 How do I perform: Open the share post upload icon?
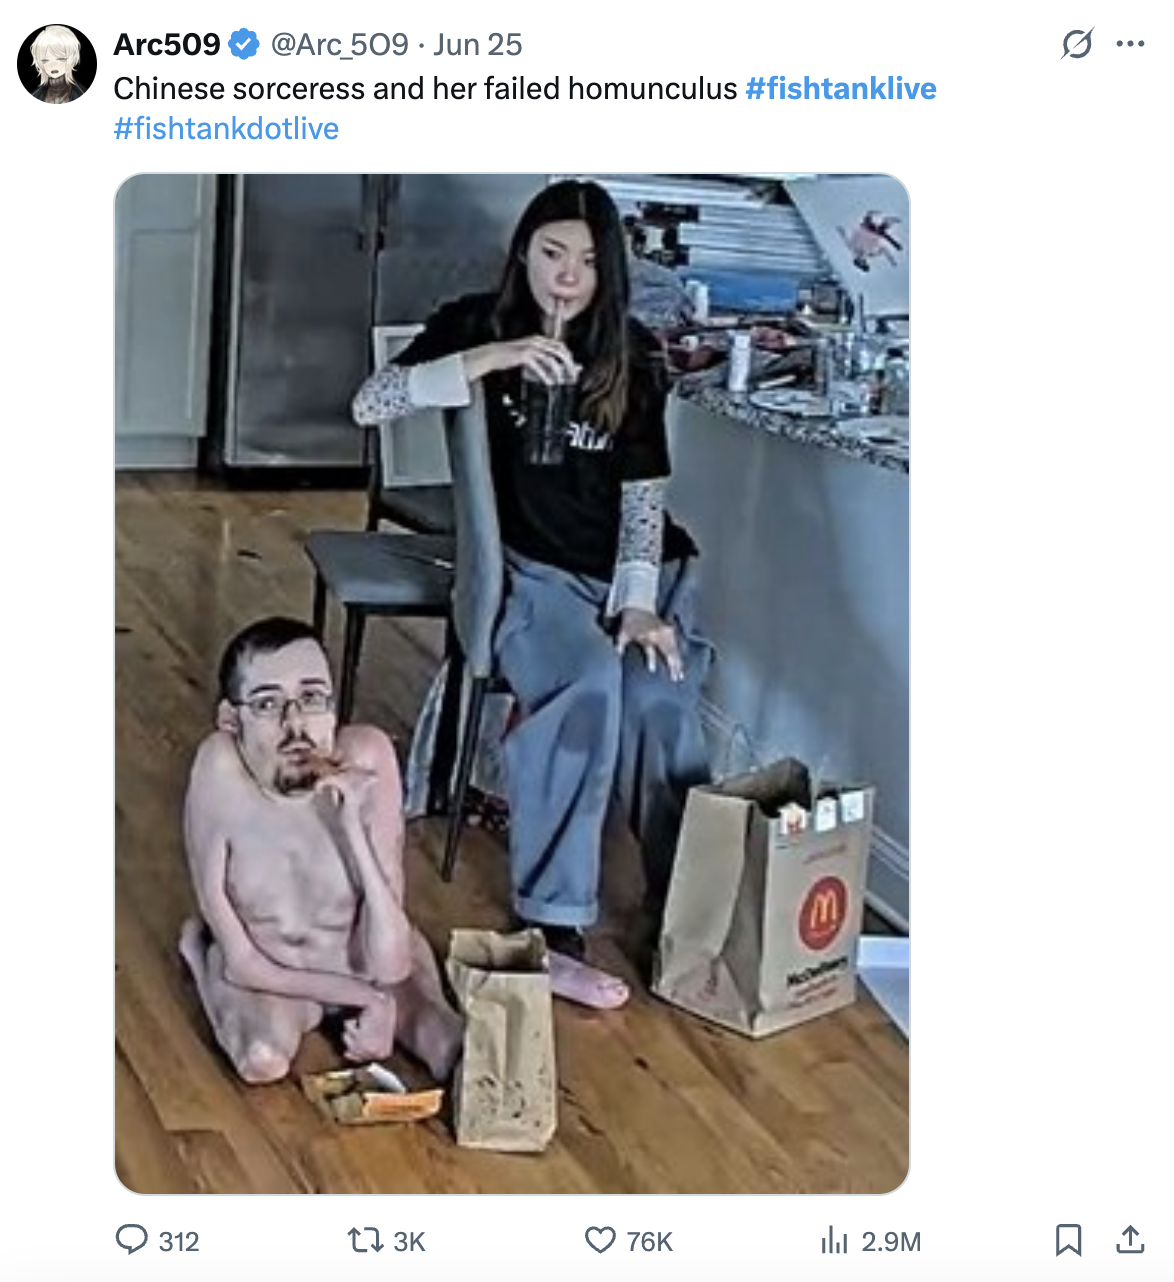pos(1130,1240)
